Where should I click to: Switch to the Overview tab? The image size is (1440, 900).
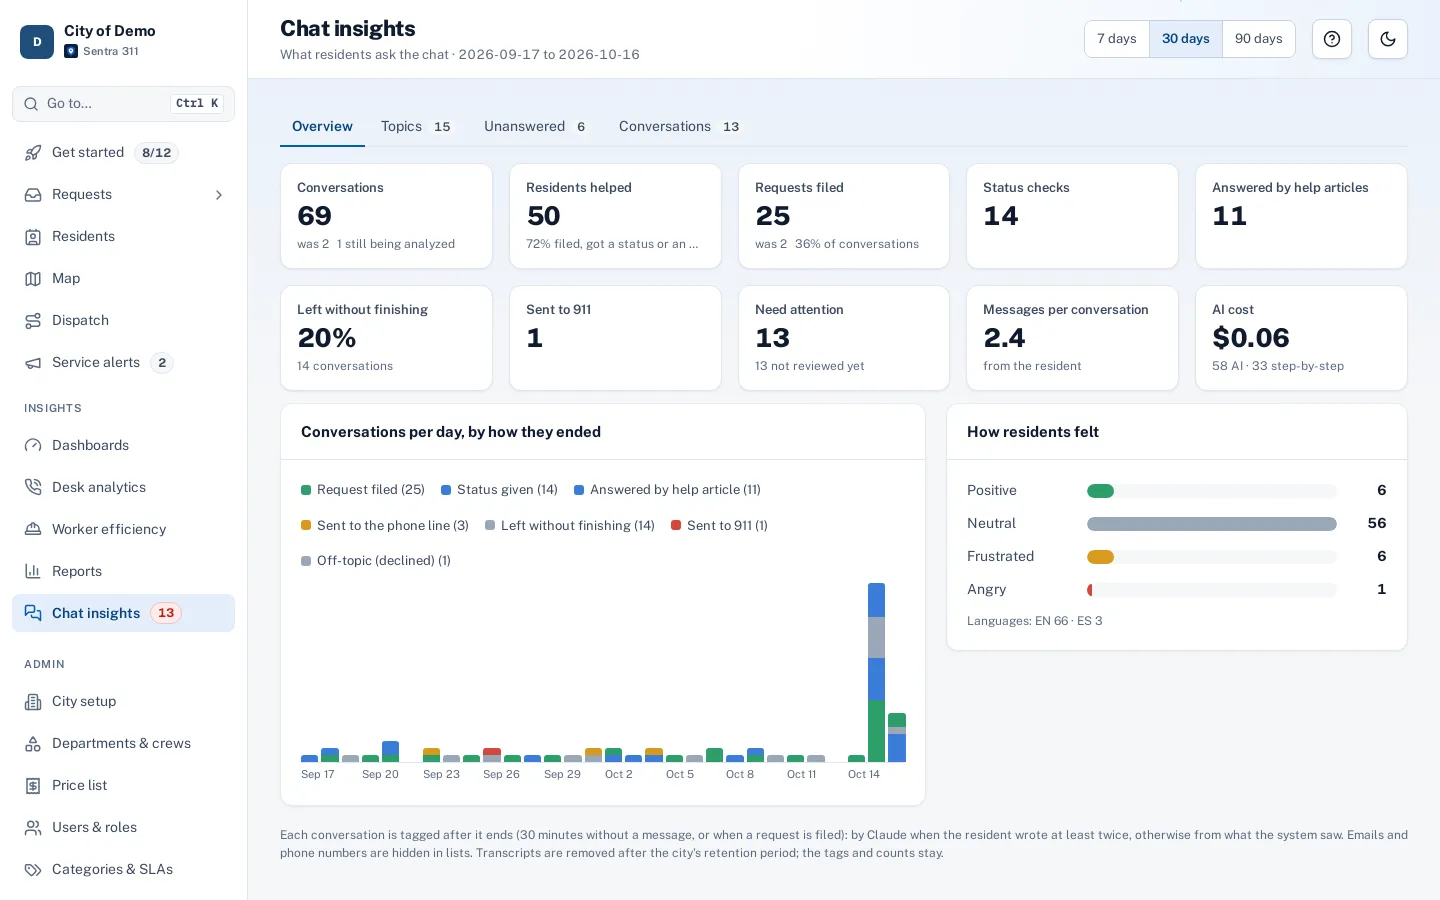tap(322, 127)
